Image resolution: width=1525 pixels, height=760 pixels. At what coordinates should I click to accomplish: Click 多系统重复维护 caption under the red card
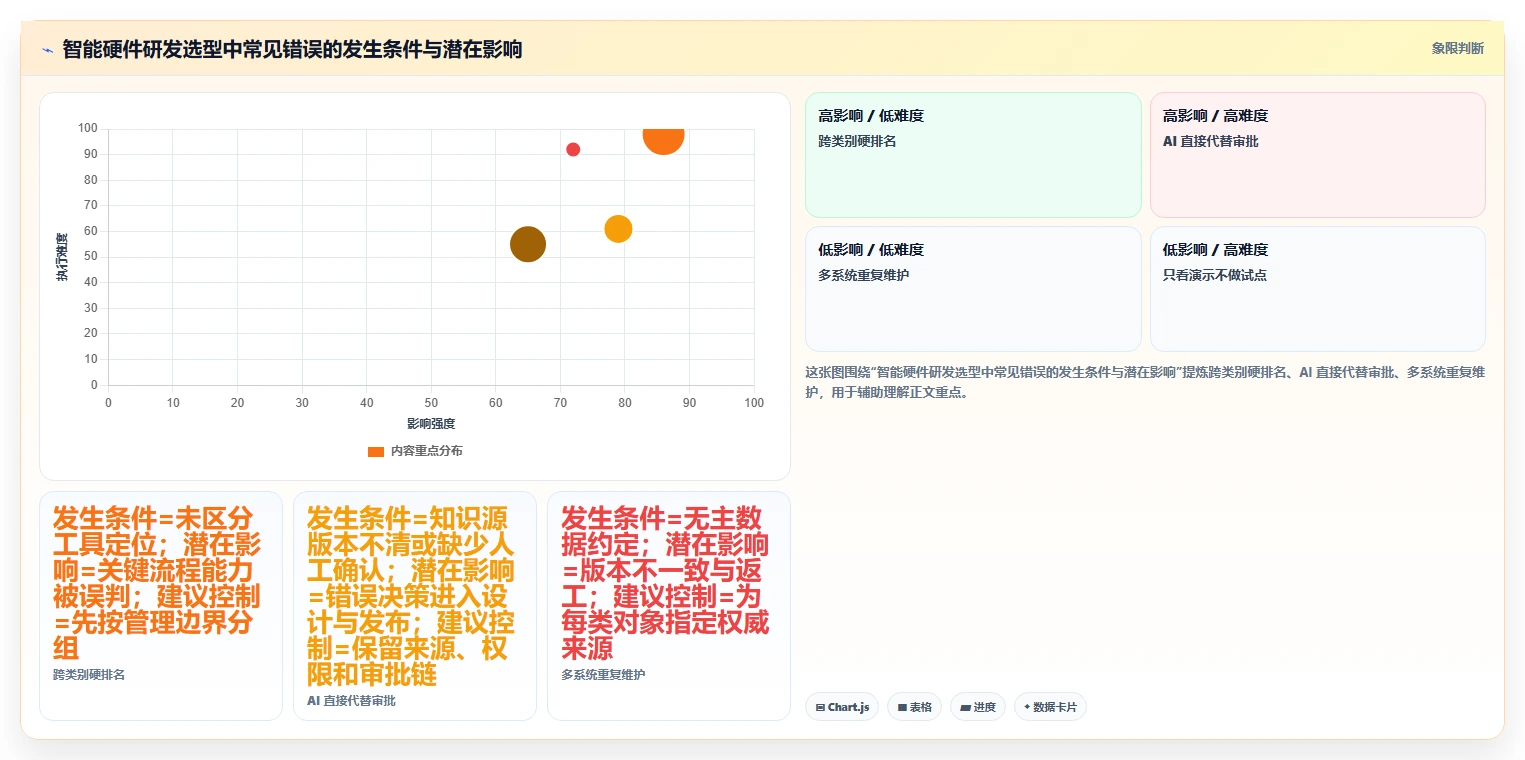[603, 675]
